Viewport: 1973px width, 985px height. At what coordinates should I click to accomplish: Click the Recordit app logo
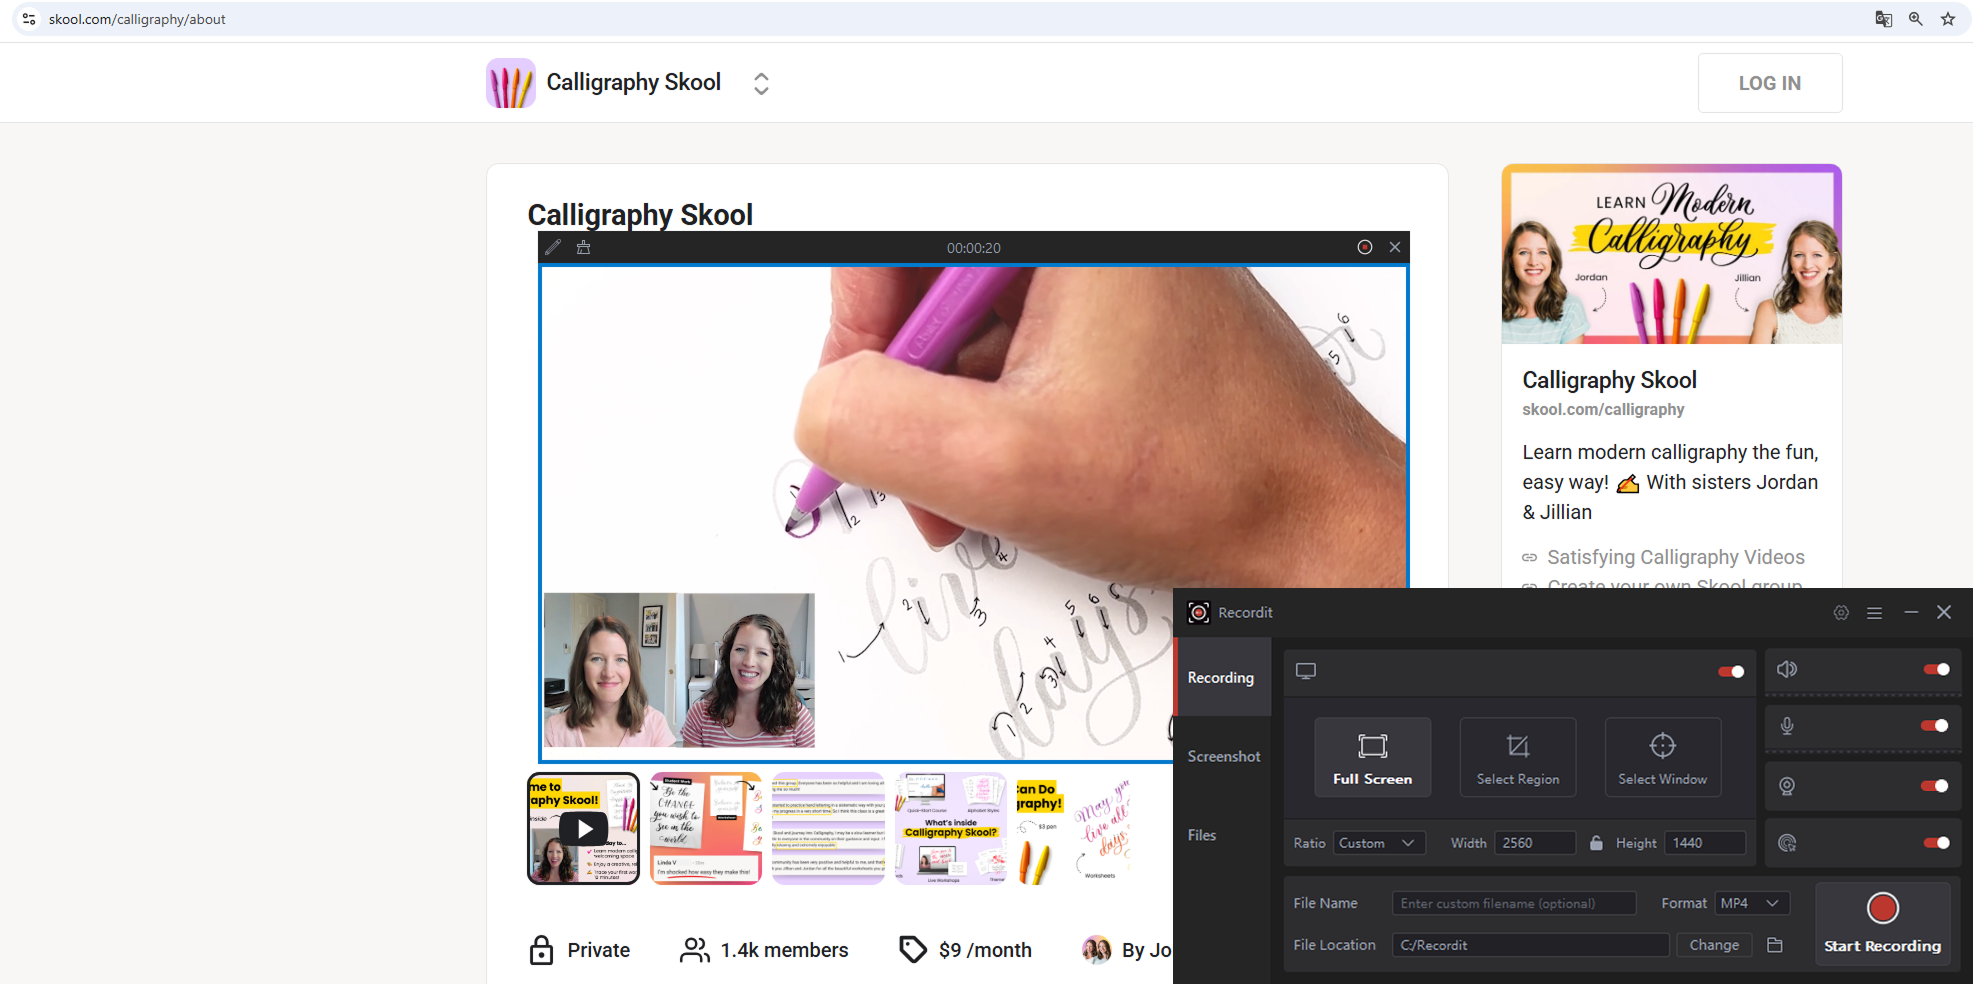1199,612
